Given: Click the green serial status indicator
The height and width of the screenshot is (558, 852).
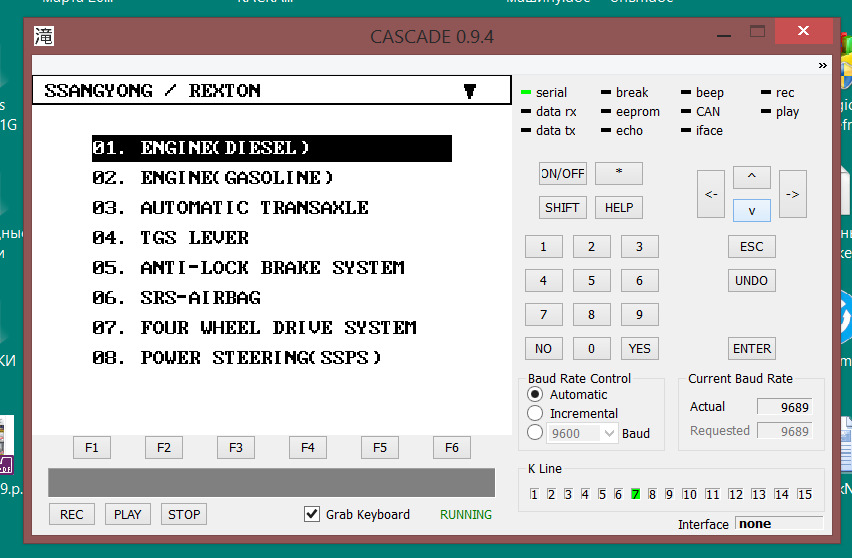Looking at the screenshot, I should [x=525, y=92].
